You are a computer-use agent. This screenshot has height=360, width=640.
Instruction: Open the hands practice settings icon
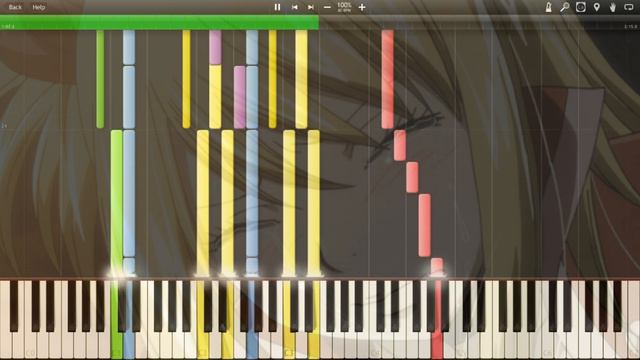pyautogui.click(x=613, y=7)
